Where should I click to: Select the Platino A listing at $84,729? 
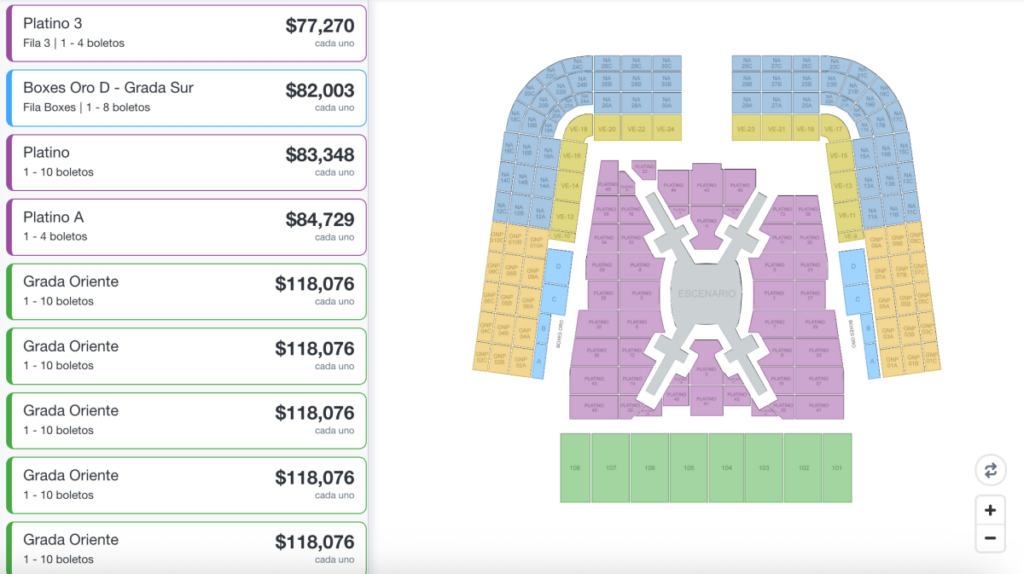[x=186, y=226]
